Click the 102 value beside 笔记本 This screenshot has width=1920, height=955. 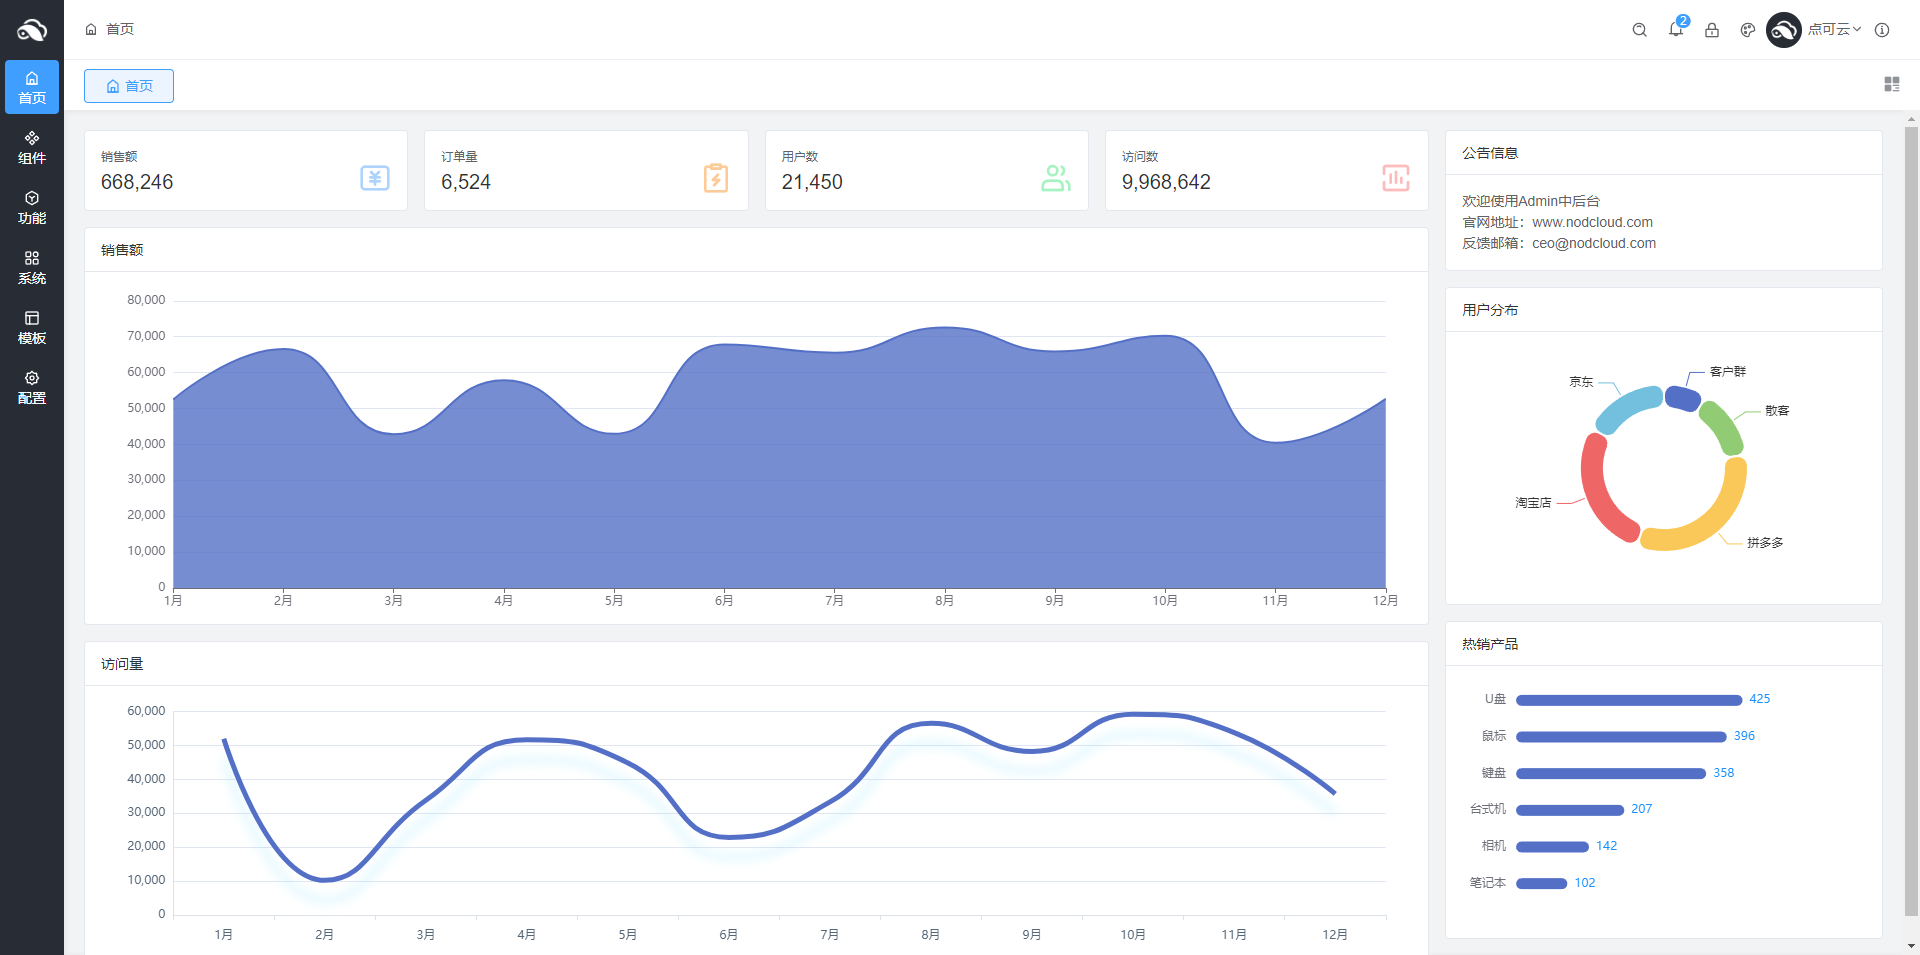tap(1585, 883)
